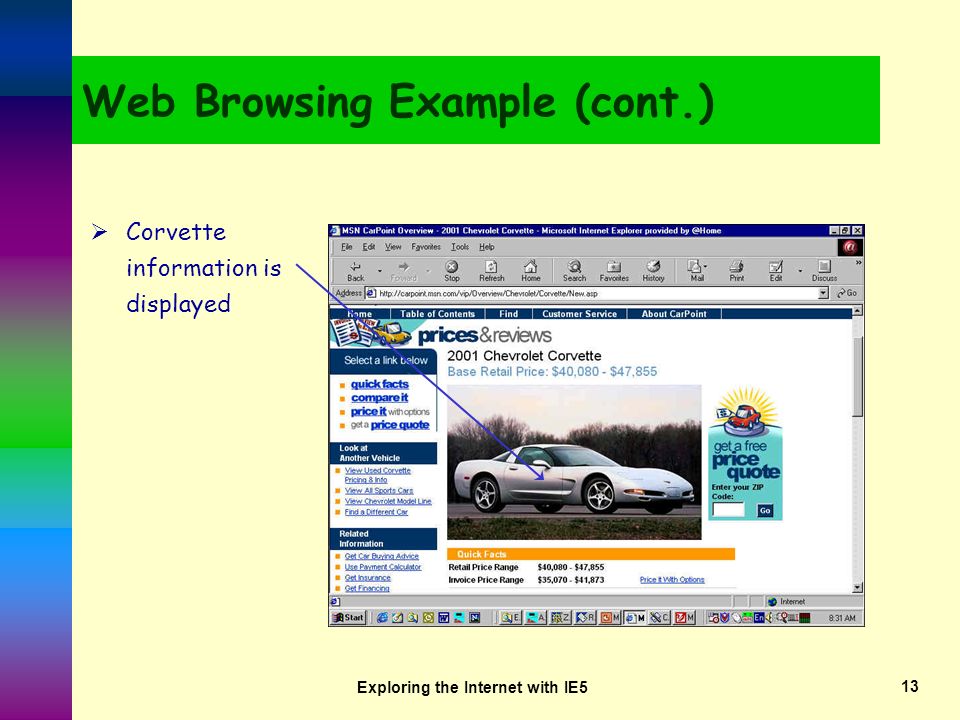Switch to taskbar button labeled R

click(585, 618)
